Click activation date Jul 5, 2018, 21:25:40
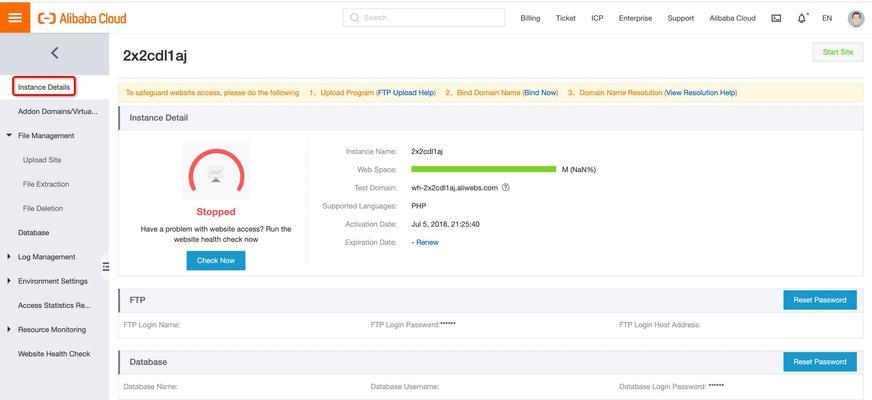This screenshot has height=400, width=872. pos(445,224)
